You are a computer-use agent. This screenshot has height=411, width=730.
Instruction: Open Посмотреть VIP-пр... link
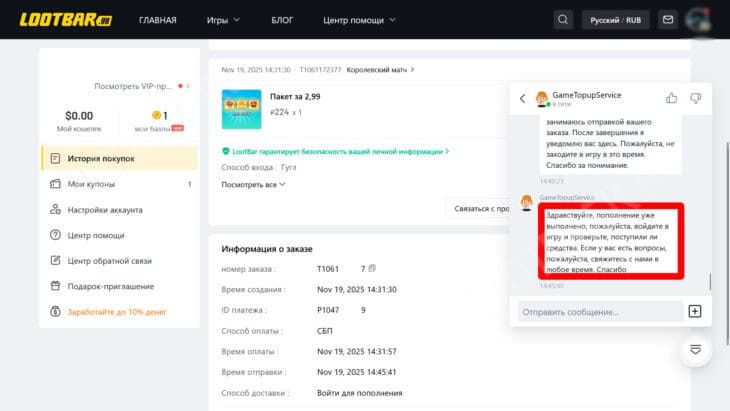142,86
